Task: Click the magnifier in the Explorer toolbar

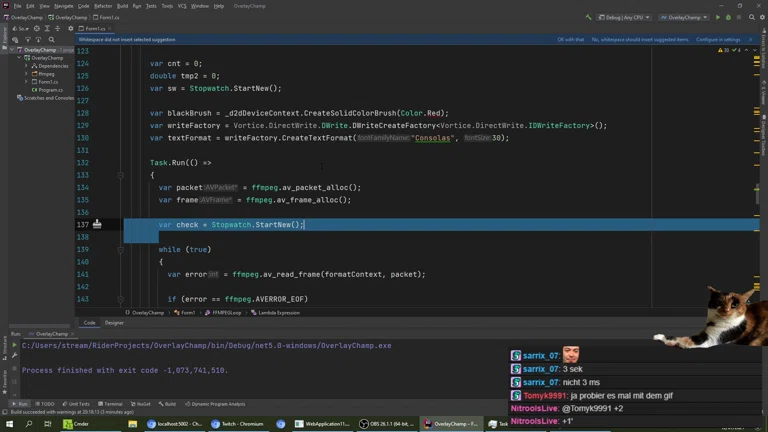Action: [x=51, y=40]
